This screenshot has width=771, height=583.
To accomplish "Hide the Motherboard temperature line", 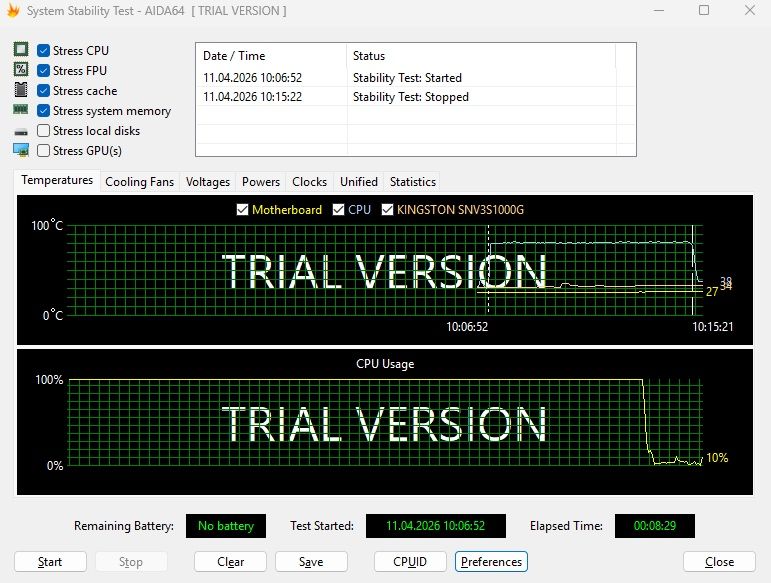I will coord(242,210).
